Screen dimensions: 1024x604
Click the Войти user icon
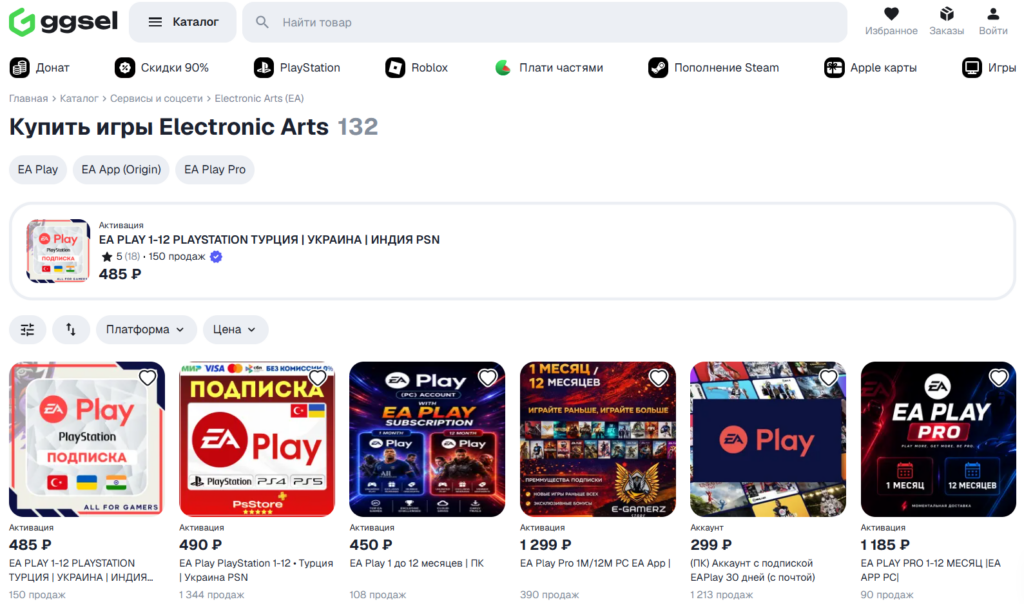click(993, 14)
